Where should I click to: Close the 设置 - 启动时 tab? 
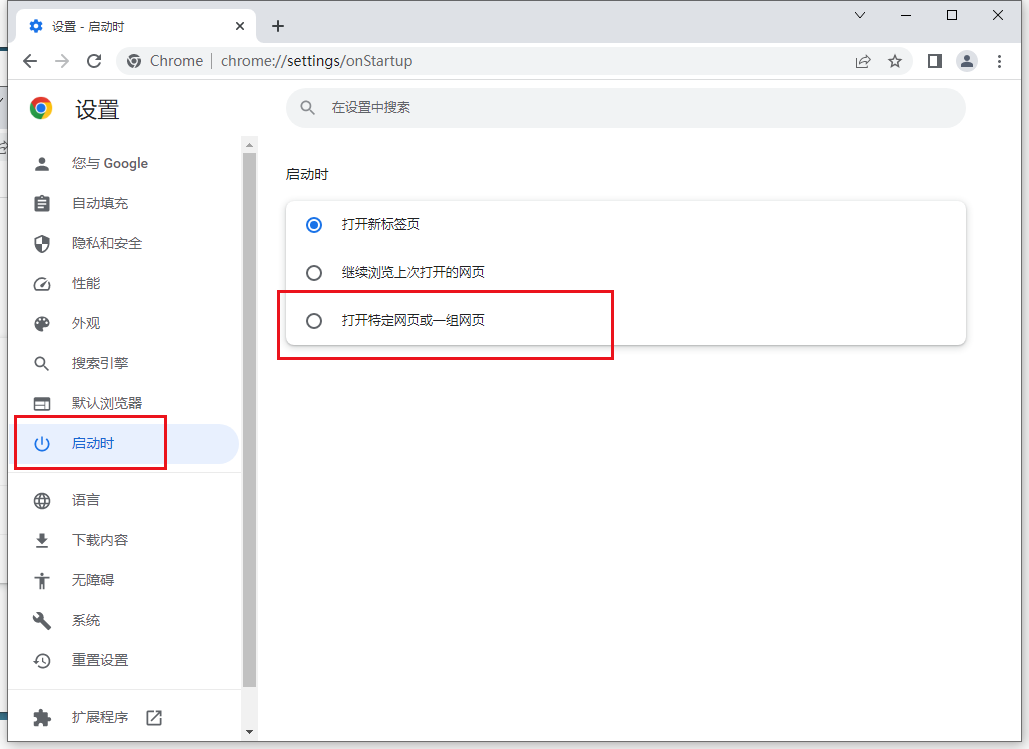pos(240,26)
